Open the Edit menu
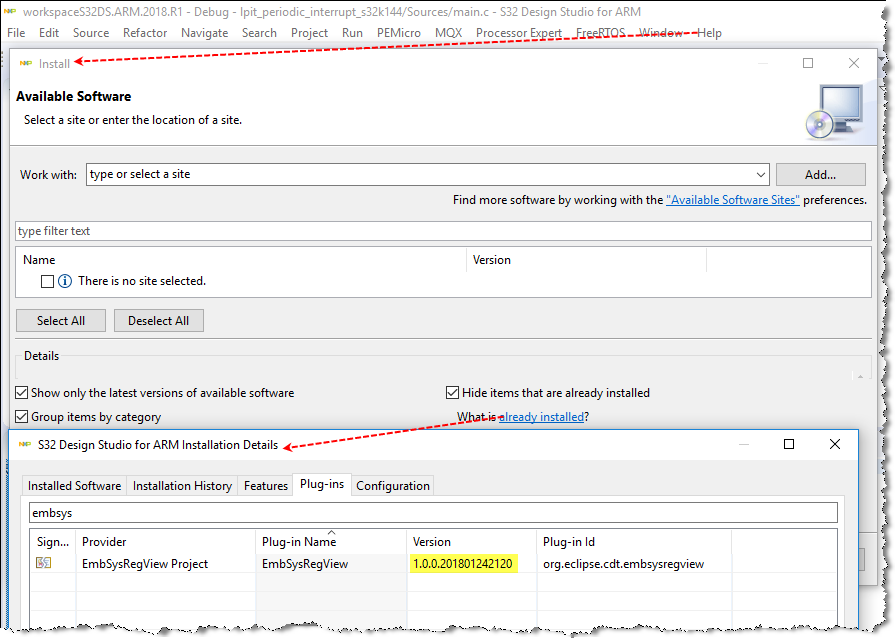This screenshot has height=638, width=895. pos(49,33)
